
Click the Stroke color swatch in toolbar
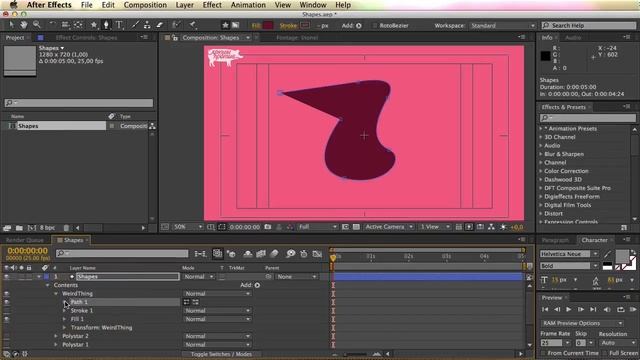point(305,25)
